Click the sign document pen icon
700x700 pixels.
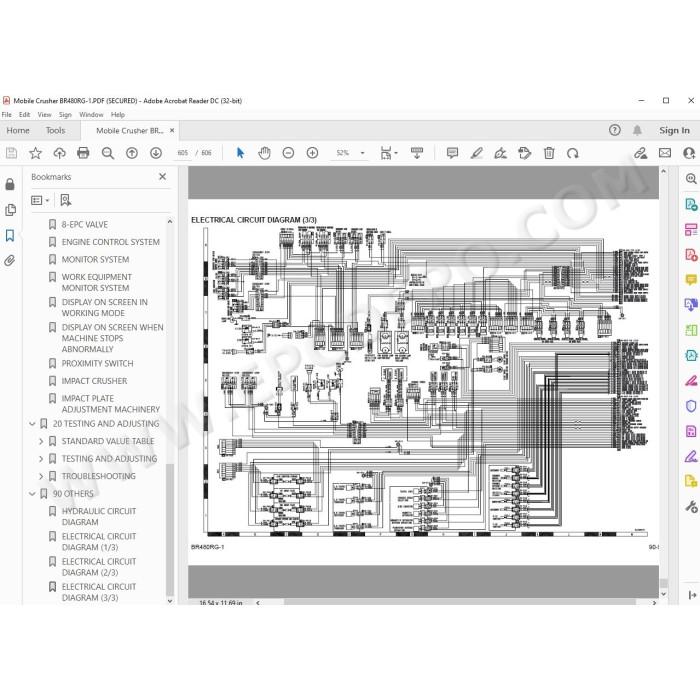click(500, 153)
